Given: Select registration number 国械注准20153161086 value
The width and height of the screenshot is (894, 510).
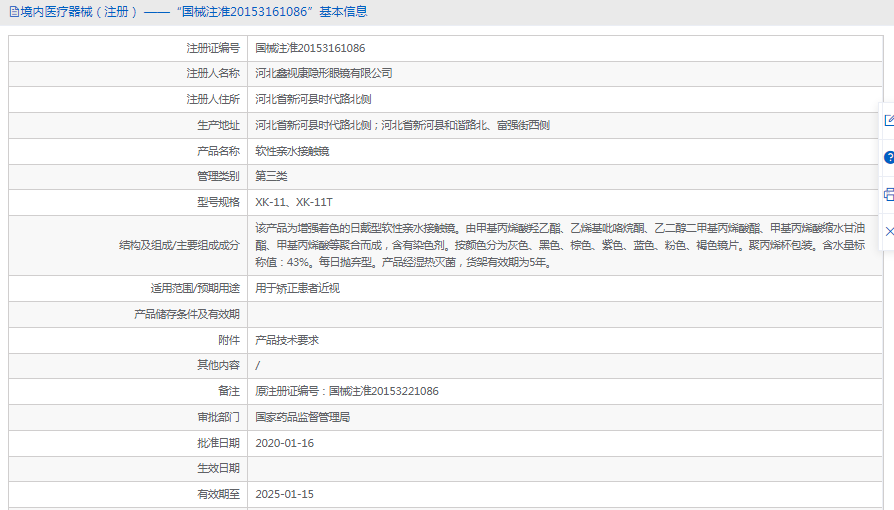Looking at the screenshot, I should tap(310, 48).
